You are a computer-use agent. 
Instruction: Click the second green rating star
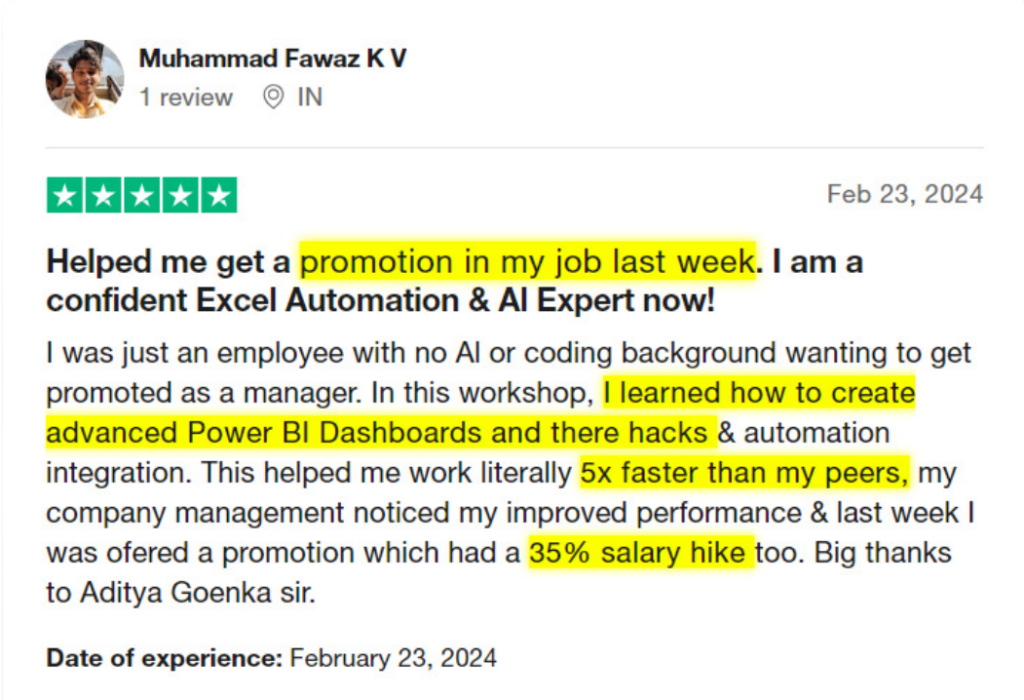pyautogui.click(x=104, y=195)
